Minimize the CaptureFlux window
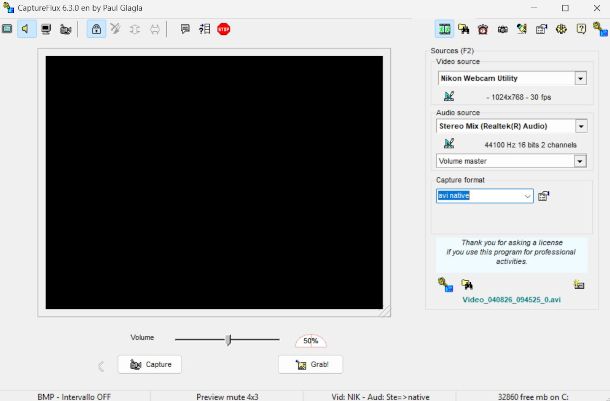610x401 pixels. click(534, 8)
